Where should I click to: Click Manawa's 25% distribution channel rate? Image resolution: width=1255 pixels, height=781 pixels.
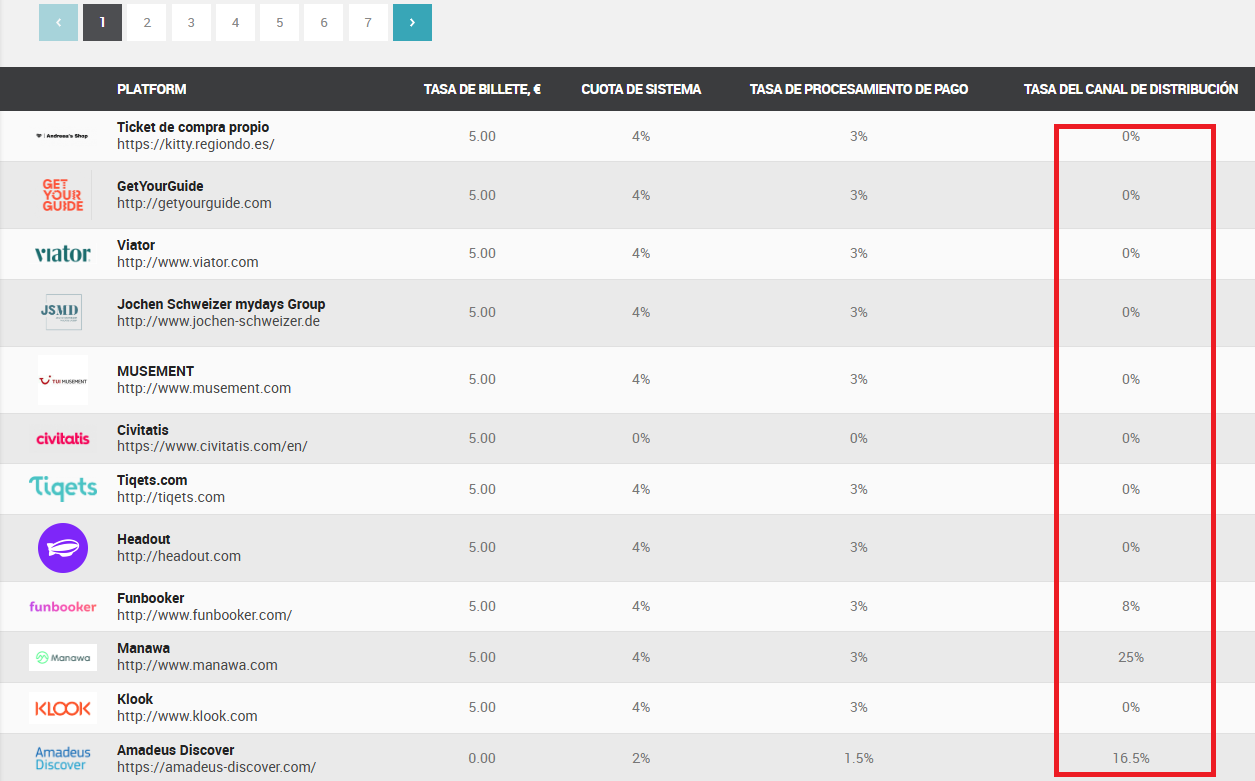click(x=1131, y=657)
